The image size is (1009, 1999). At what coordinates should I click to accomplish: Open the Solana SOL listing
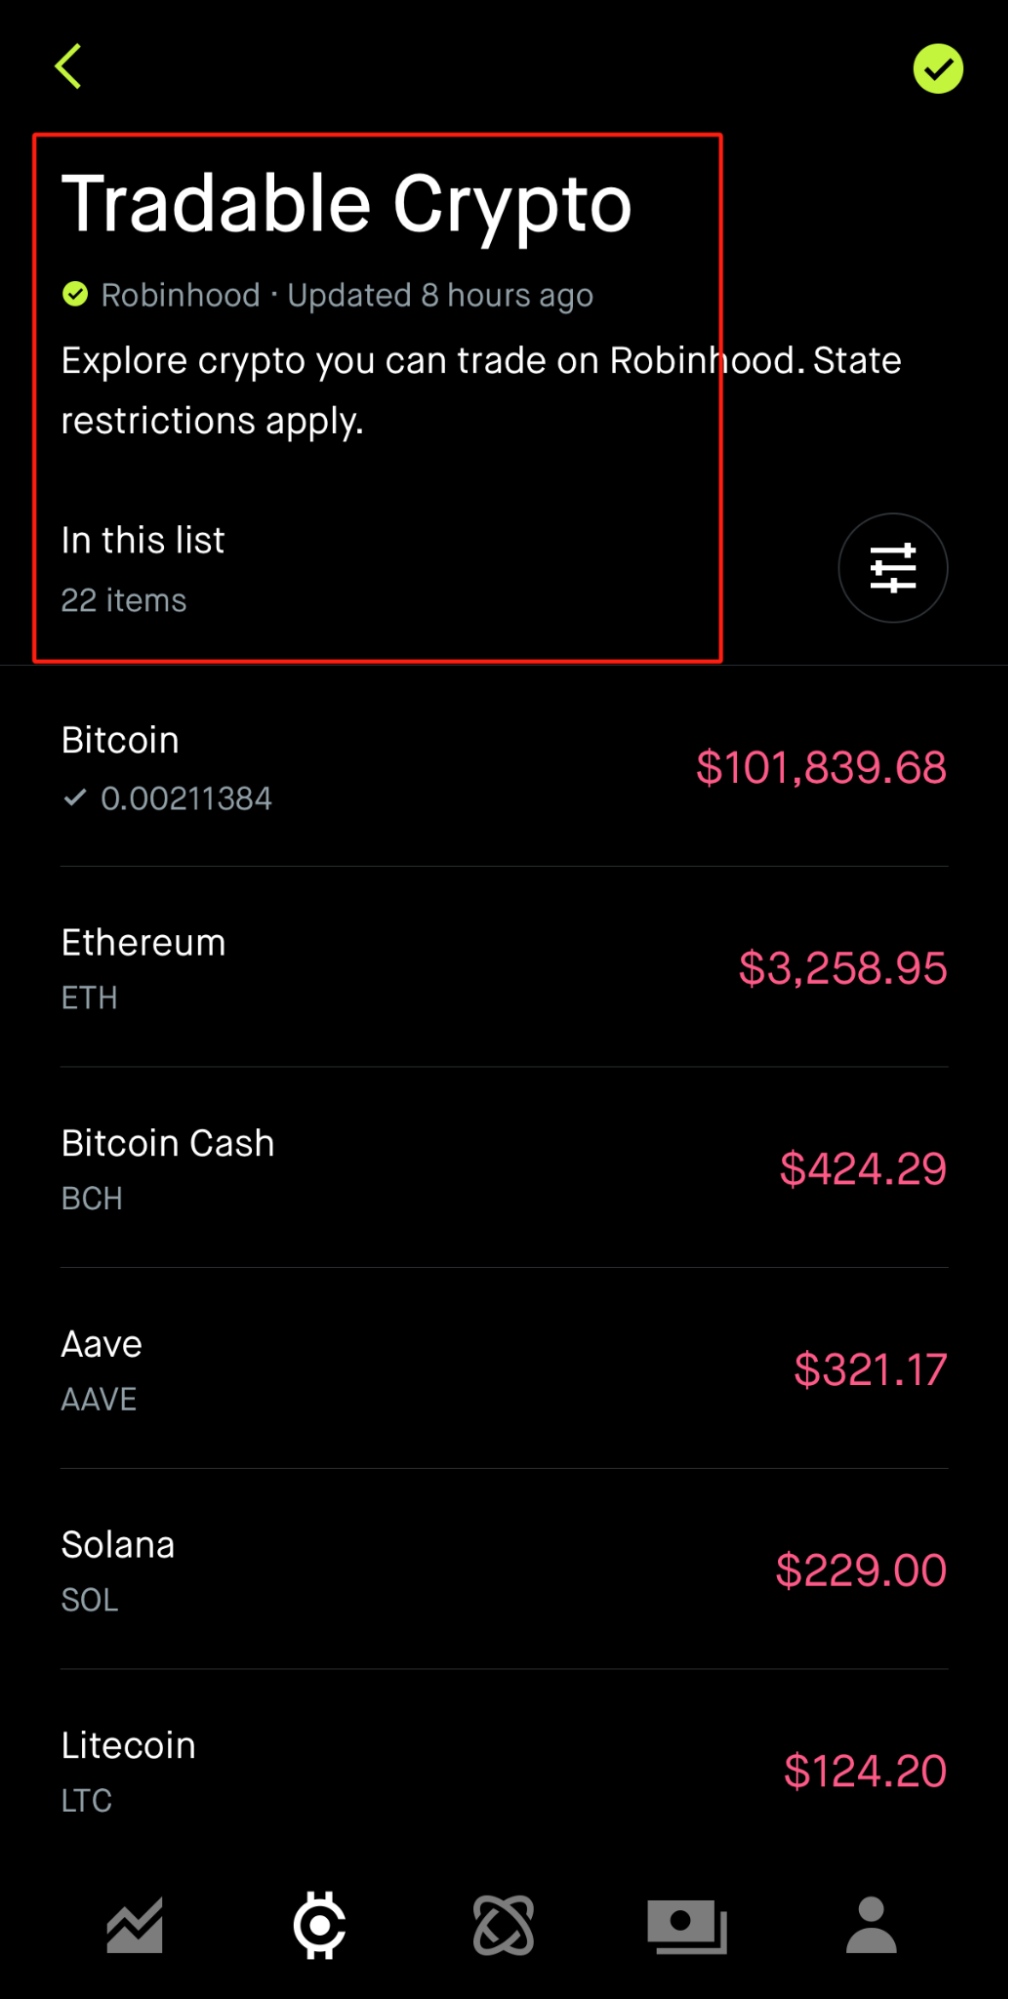tap(504, 1570)
